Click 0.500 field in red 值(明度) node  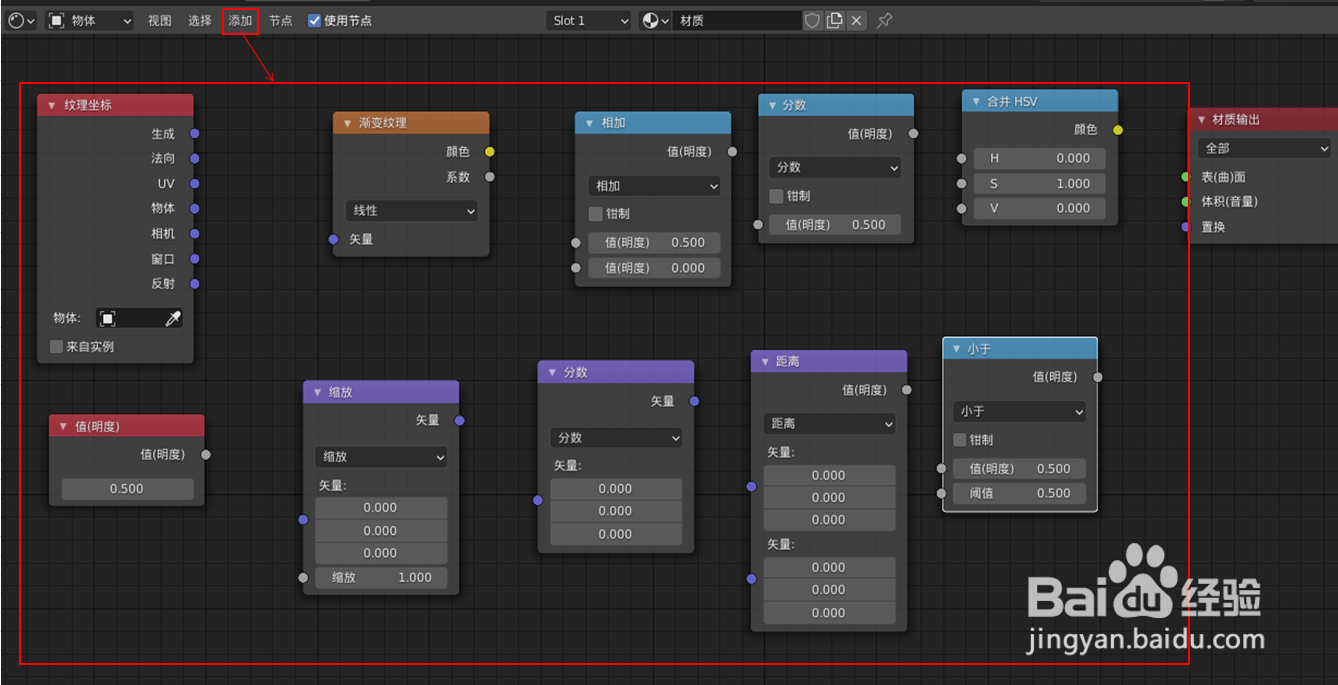pos(127,489)
